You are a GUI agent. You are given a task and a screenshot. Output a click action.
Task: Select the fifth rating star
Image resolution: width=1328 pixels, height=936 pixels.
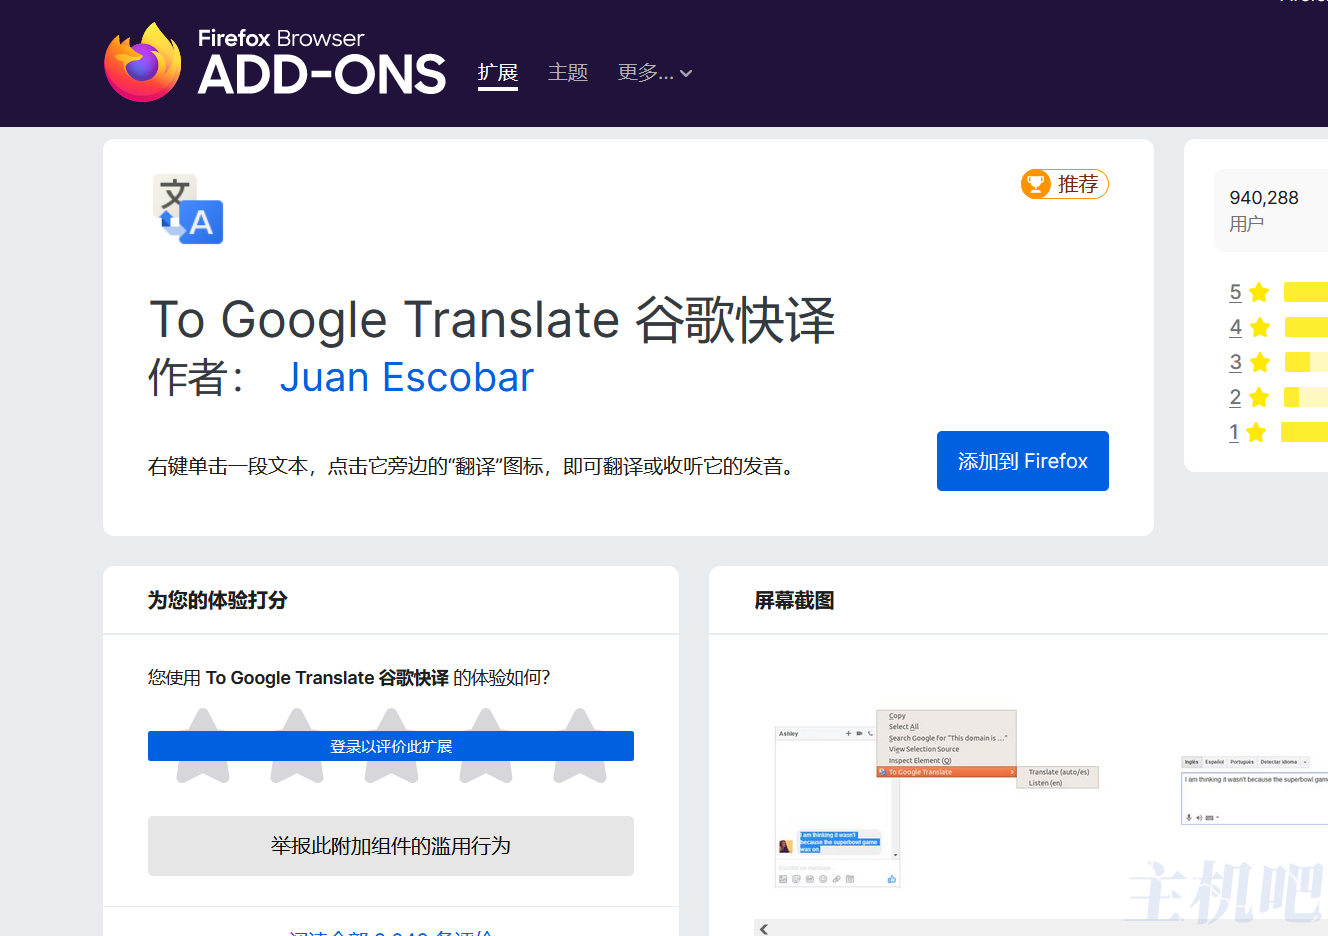click(580, 745)
